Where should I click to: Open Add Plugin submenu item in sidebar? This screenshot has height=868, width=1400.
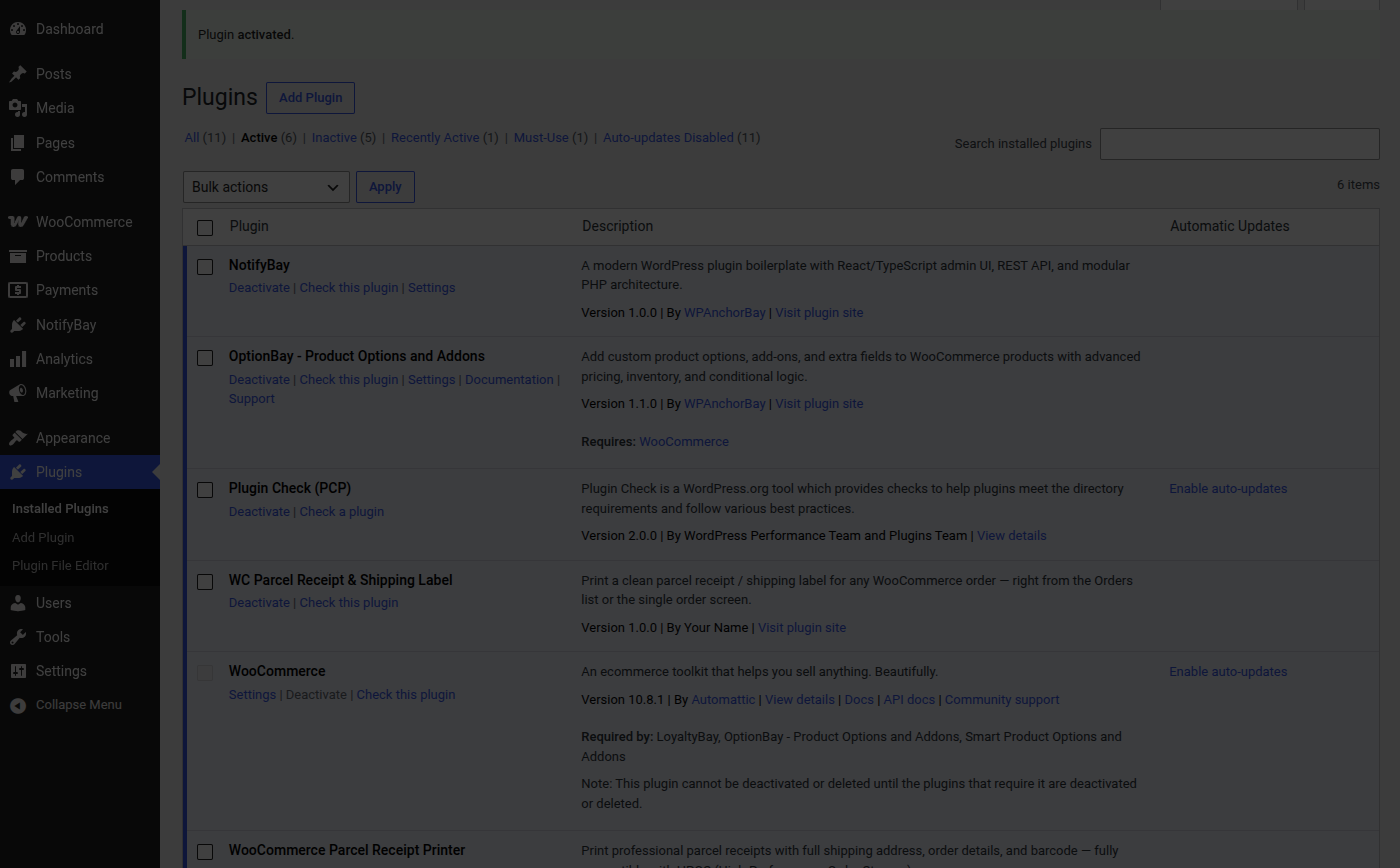pyautogui.click(x=43, y=538)
